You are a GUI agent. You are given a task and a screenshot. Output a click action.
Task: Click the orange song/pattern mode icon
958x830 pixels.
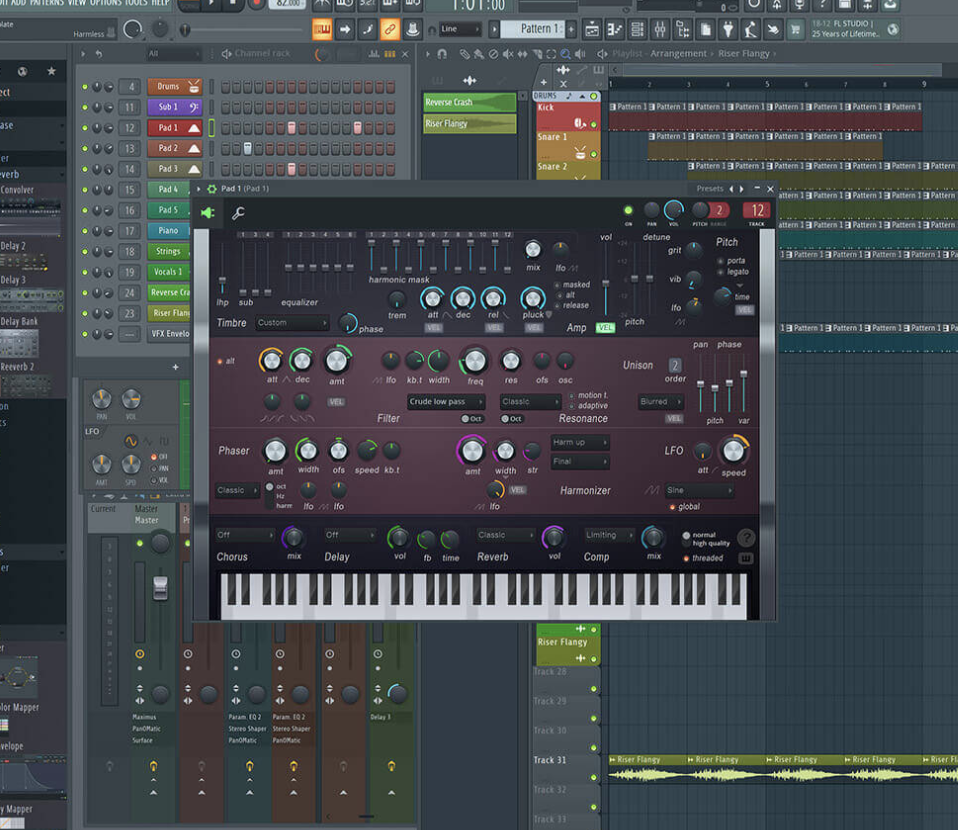322,29
